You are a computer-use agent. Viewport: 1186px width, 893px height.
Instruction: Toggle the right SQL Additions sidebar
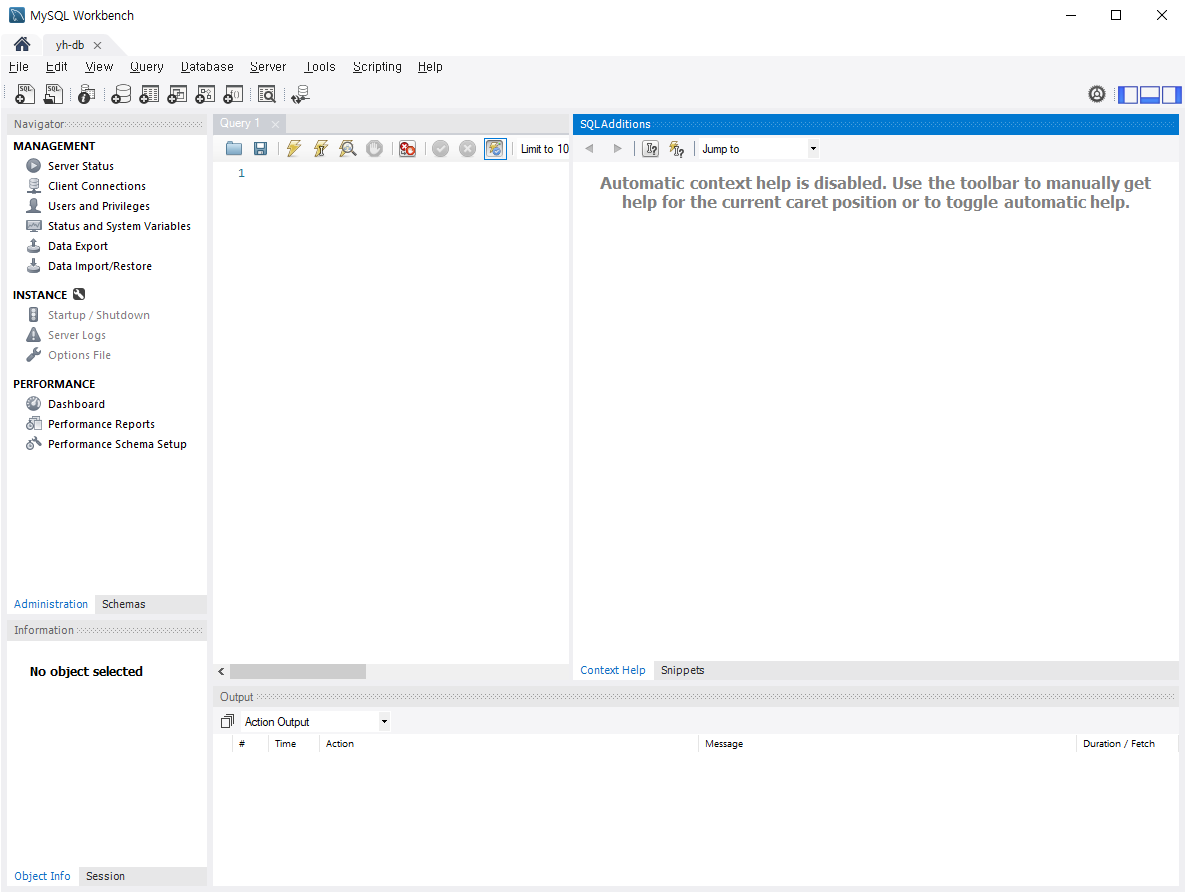click(1172, 95)
